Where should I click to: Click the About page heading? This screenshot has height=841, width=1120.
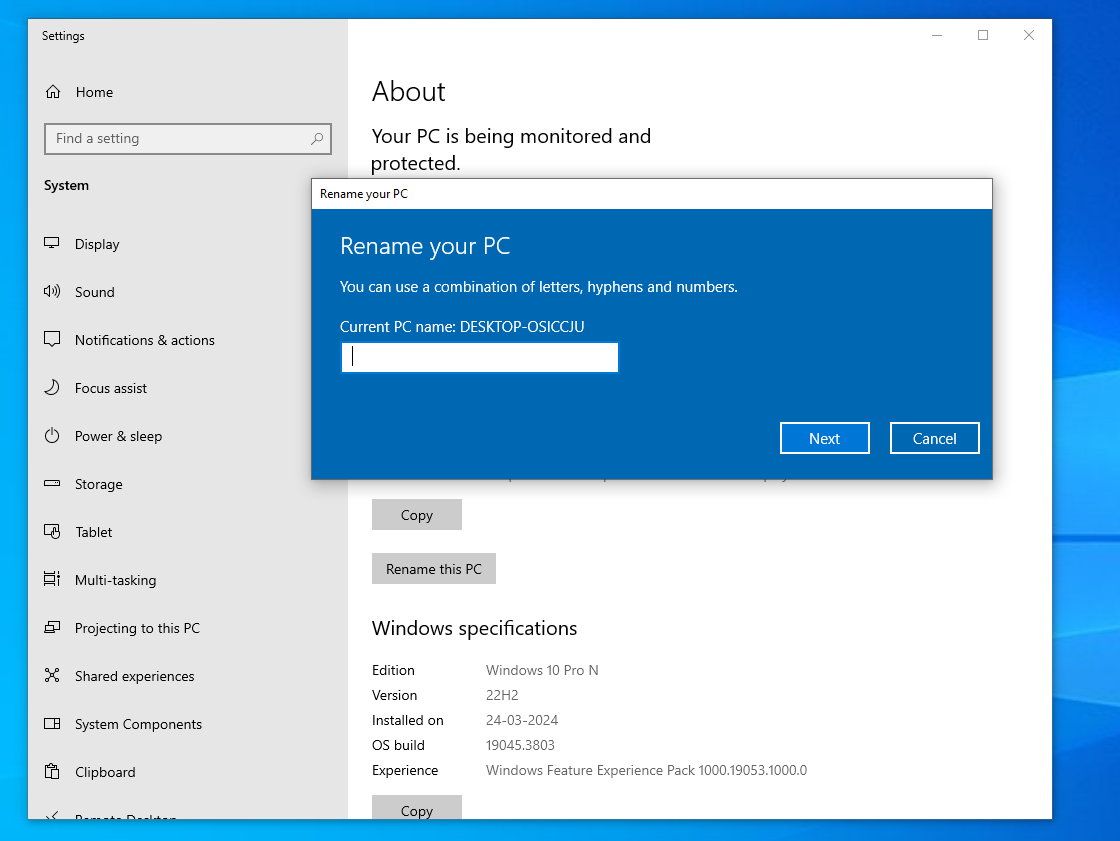pyautogui.click(x=409, y=91)
